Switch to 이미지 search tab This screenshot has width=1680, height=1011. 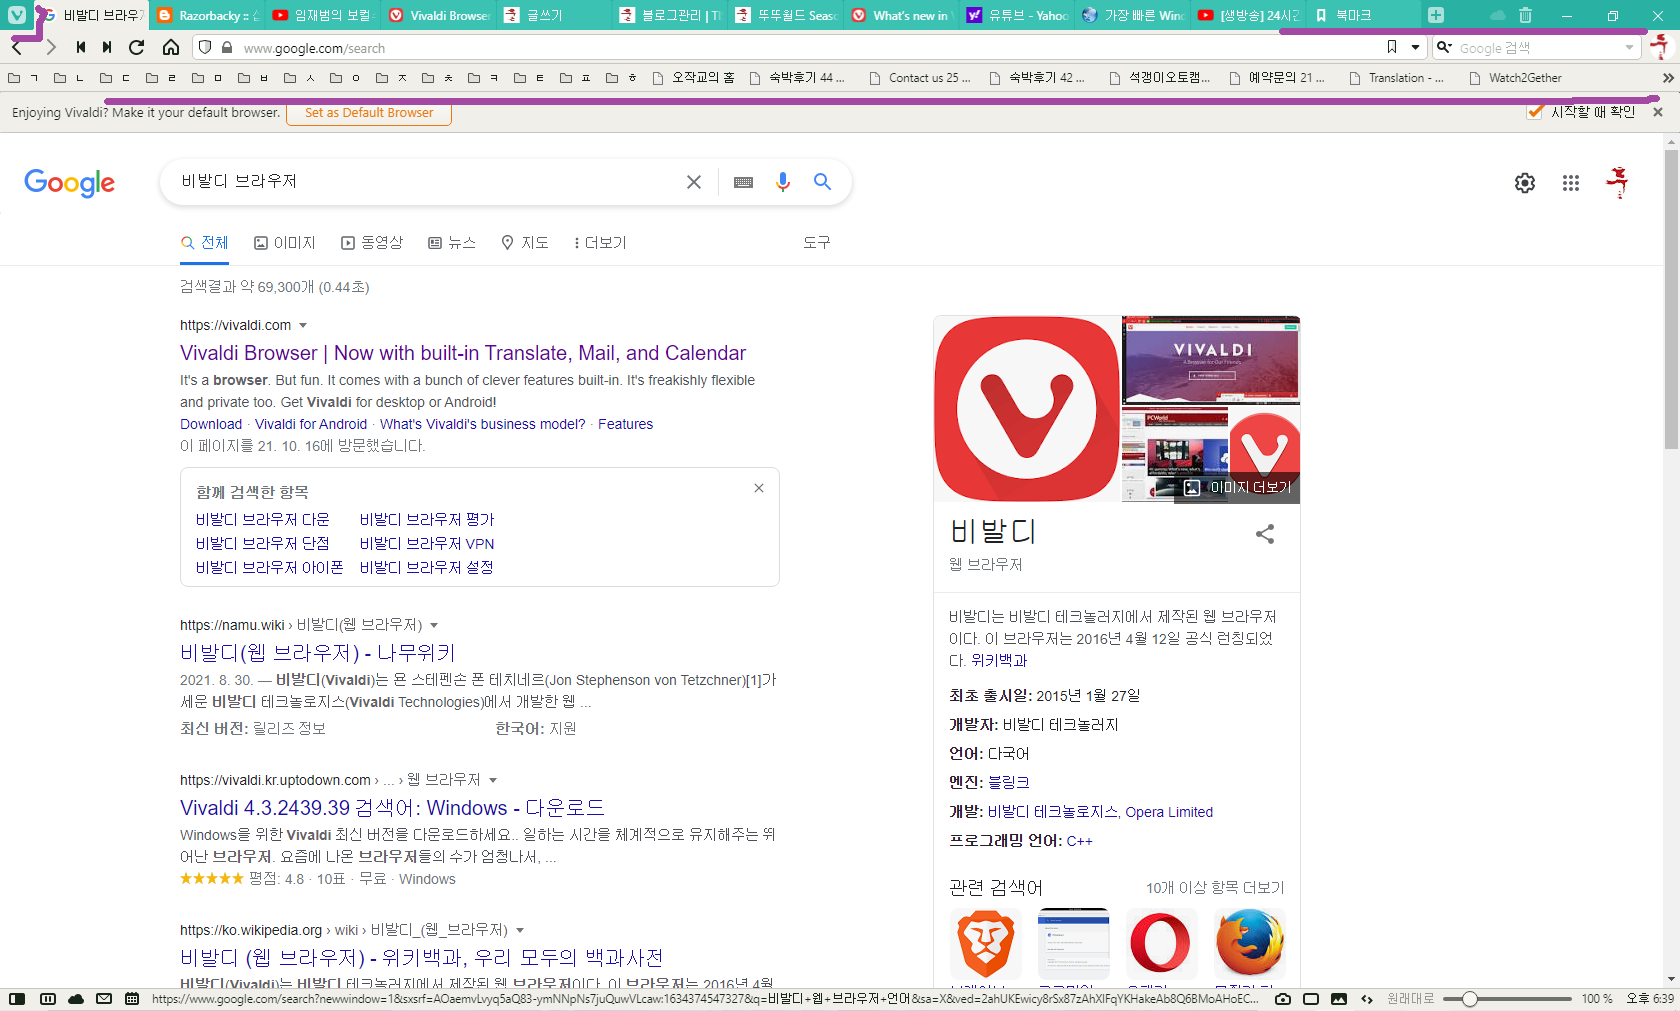[x=285, y=243]
